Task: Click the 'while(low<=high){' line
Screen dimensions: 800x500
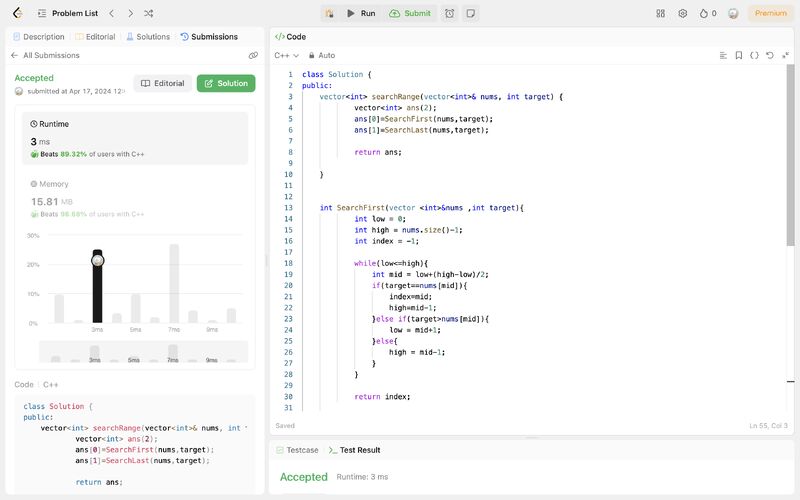Action: click(x=391, y=263)
